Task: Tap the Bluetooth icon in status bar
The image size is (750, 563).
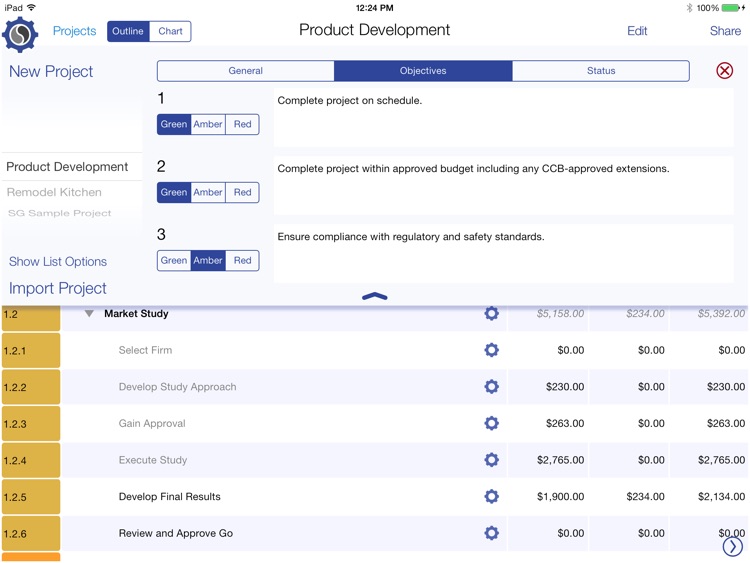Action: [689, 8]
